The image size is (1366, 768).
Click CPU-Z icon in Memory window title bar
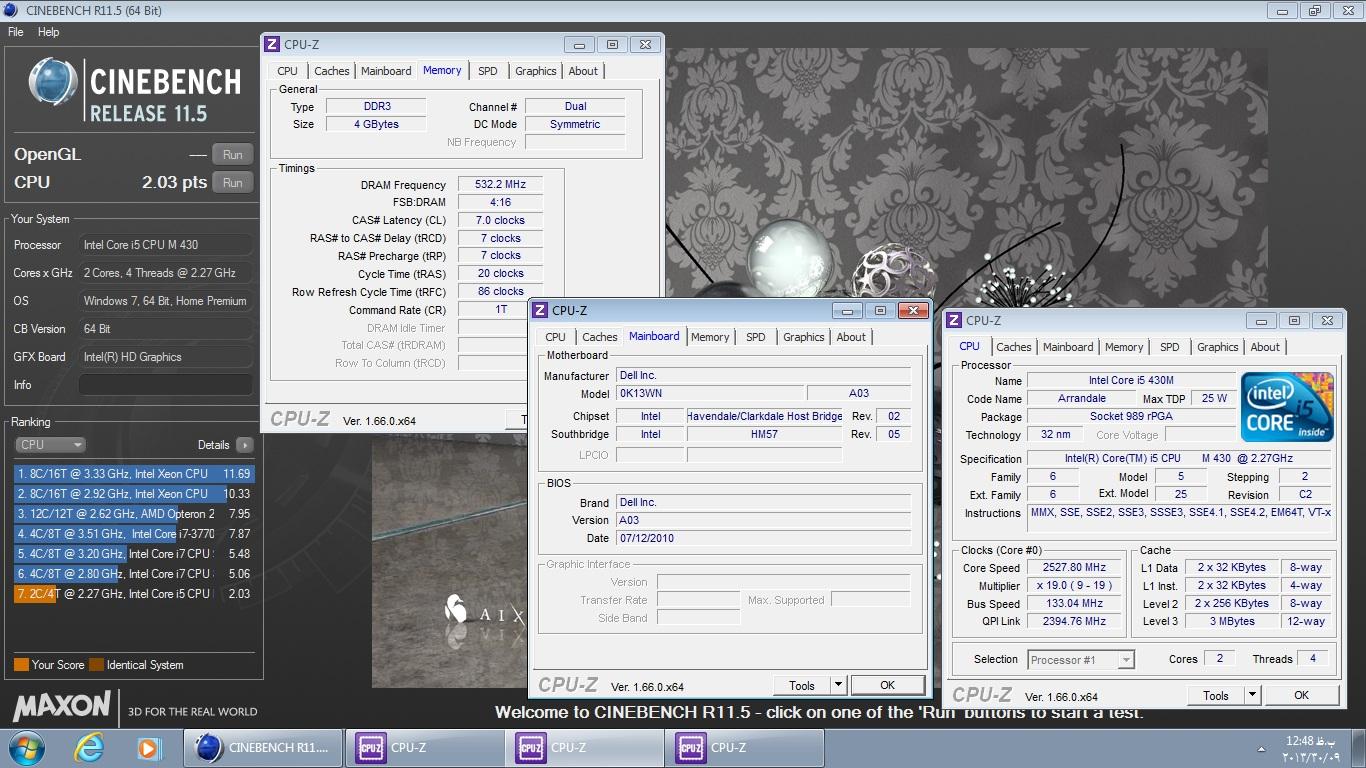coord(272,44)
